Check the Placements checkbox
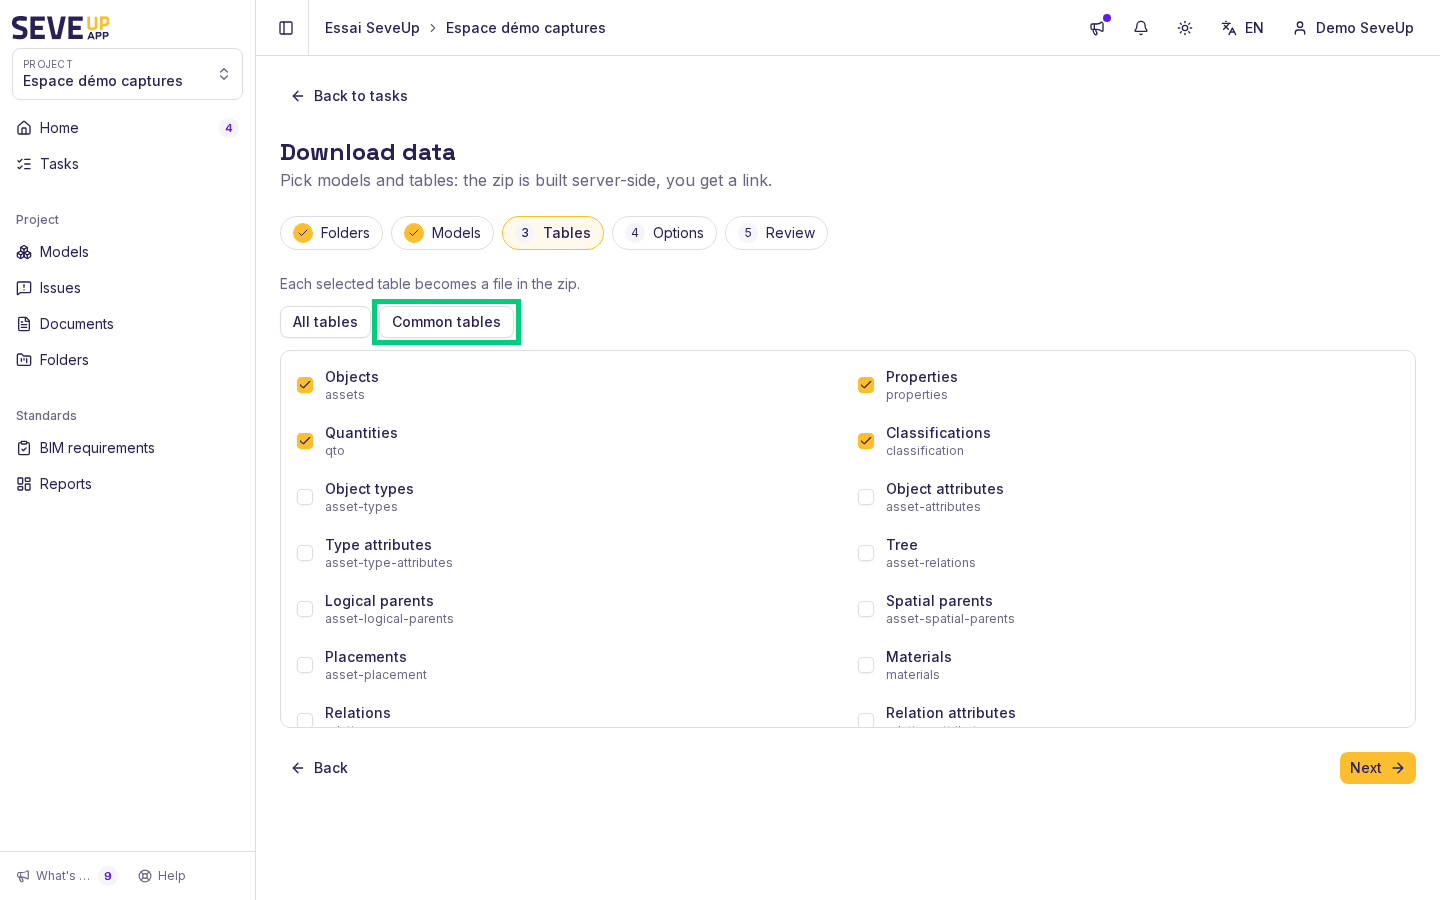Image resolution: width=1440 pixels, height=900 pixels. click(x=305, y=665)
